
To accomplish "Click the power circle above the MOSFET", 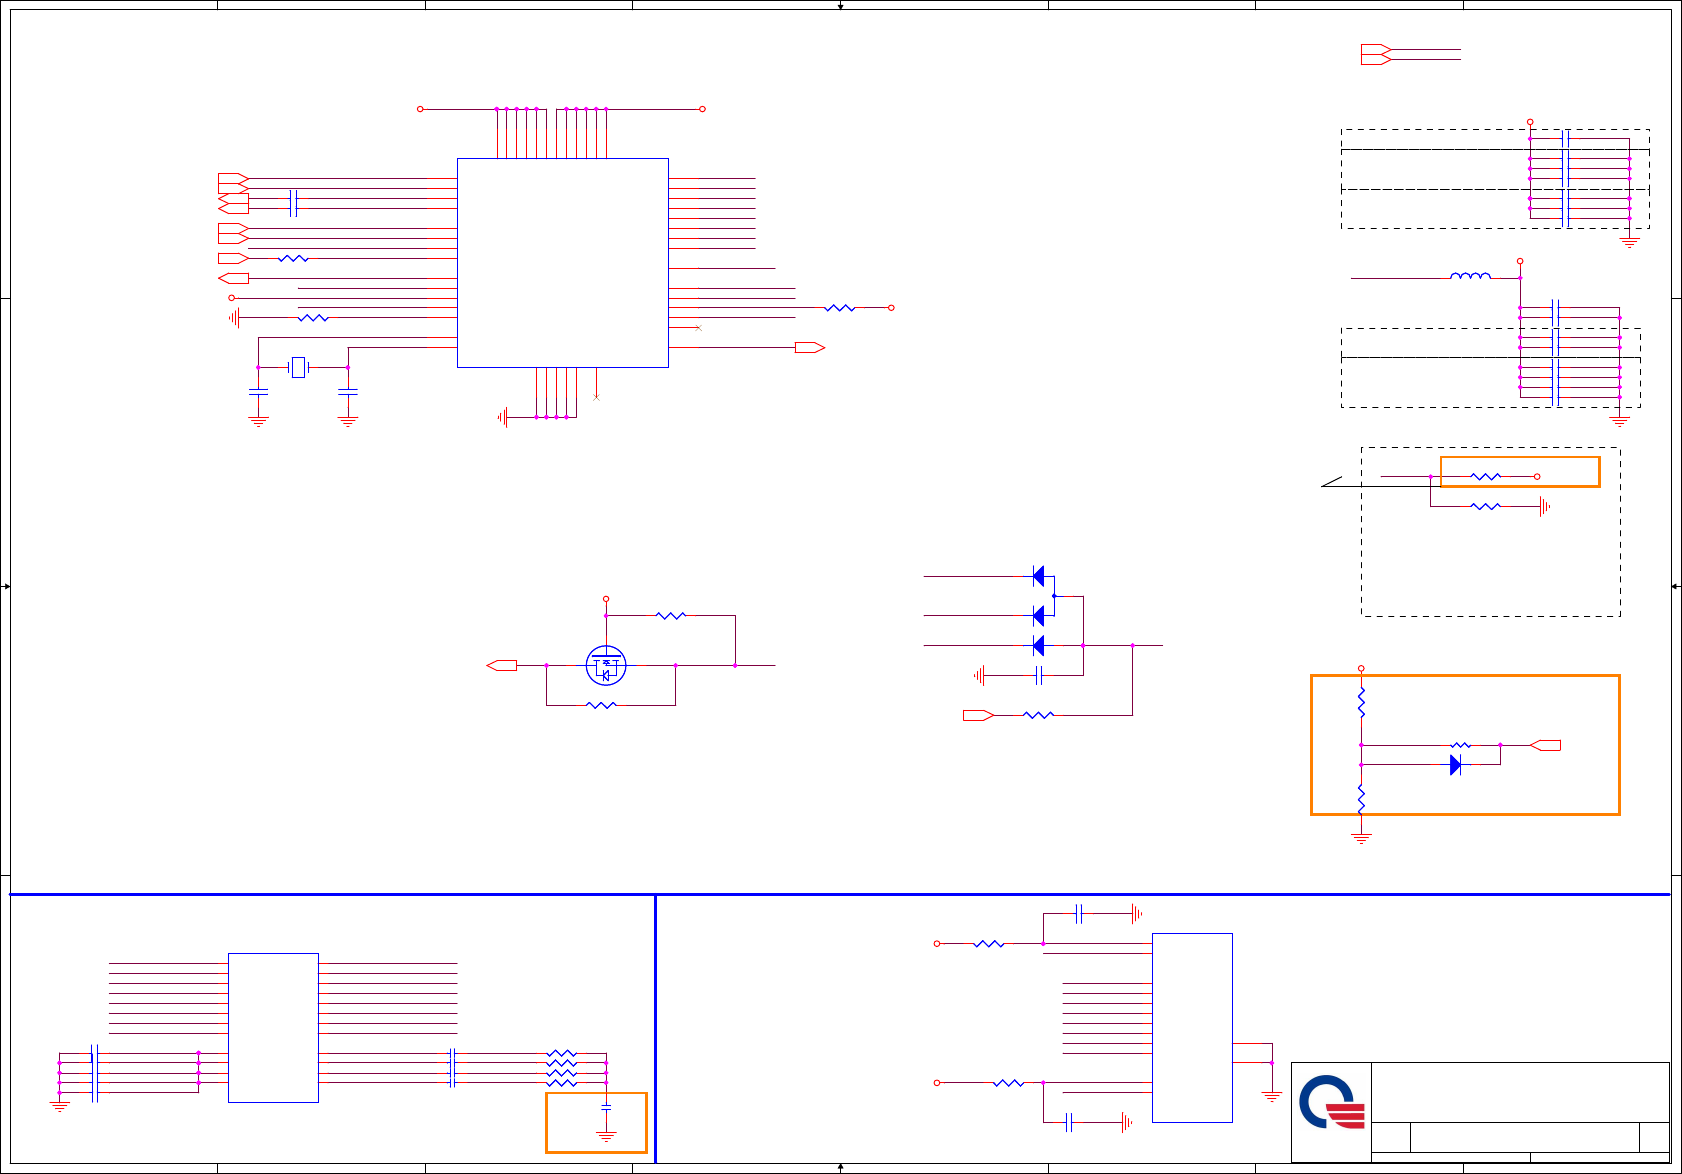I will pos(606,599).
